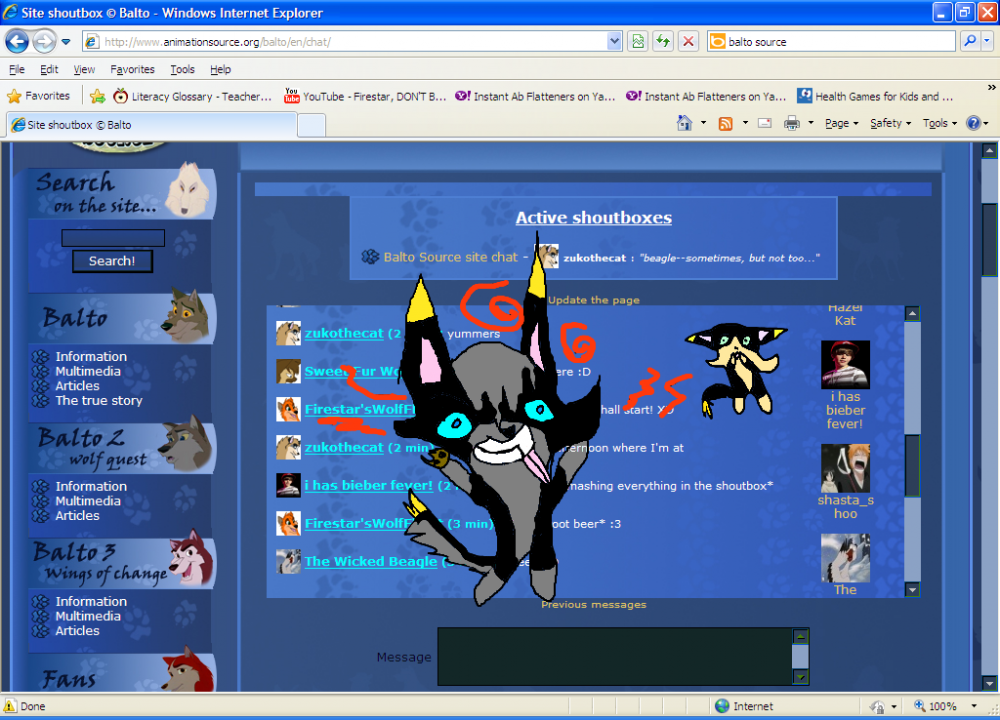The image size is (1000, 720).
Task: Click the RSS feeds icon
Action: tap(725, 124)
